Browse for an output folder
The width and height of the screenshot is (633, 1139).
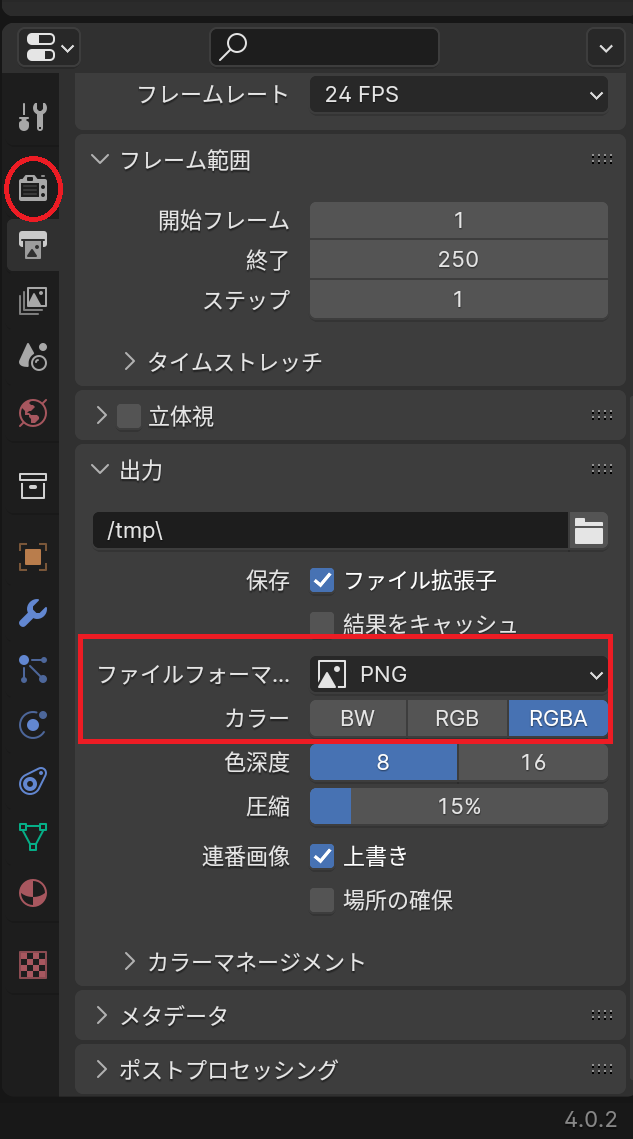pos(588,531)
